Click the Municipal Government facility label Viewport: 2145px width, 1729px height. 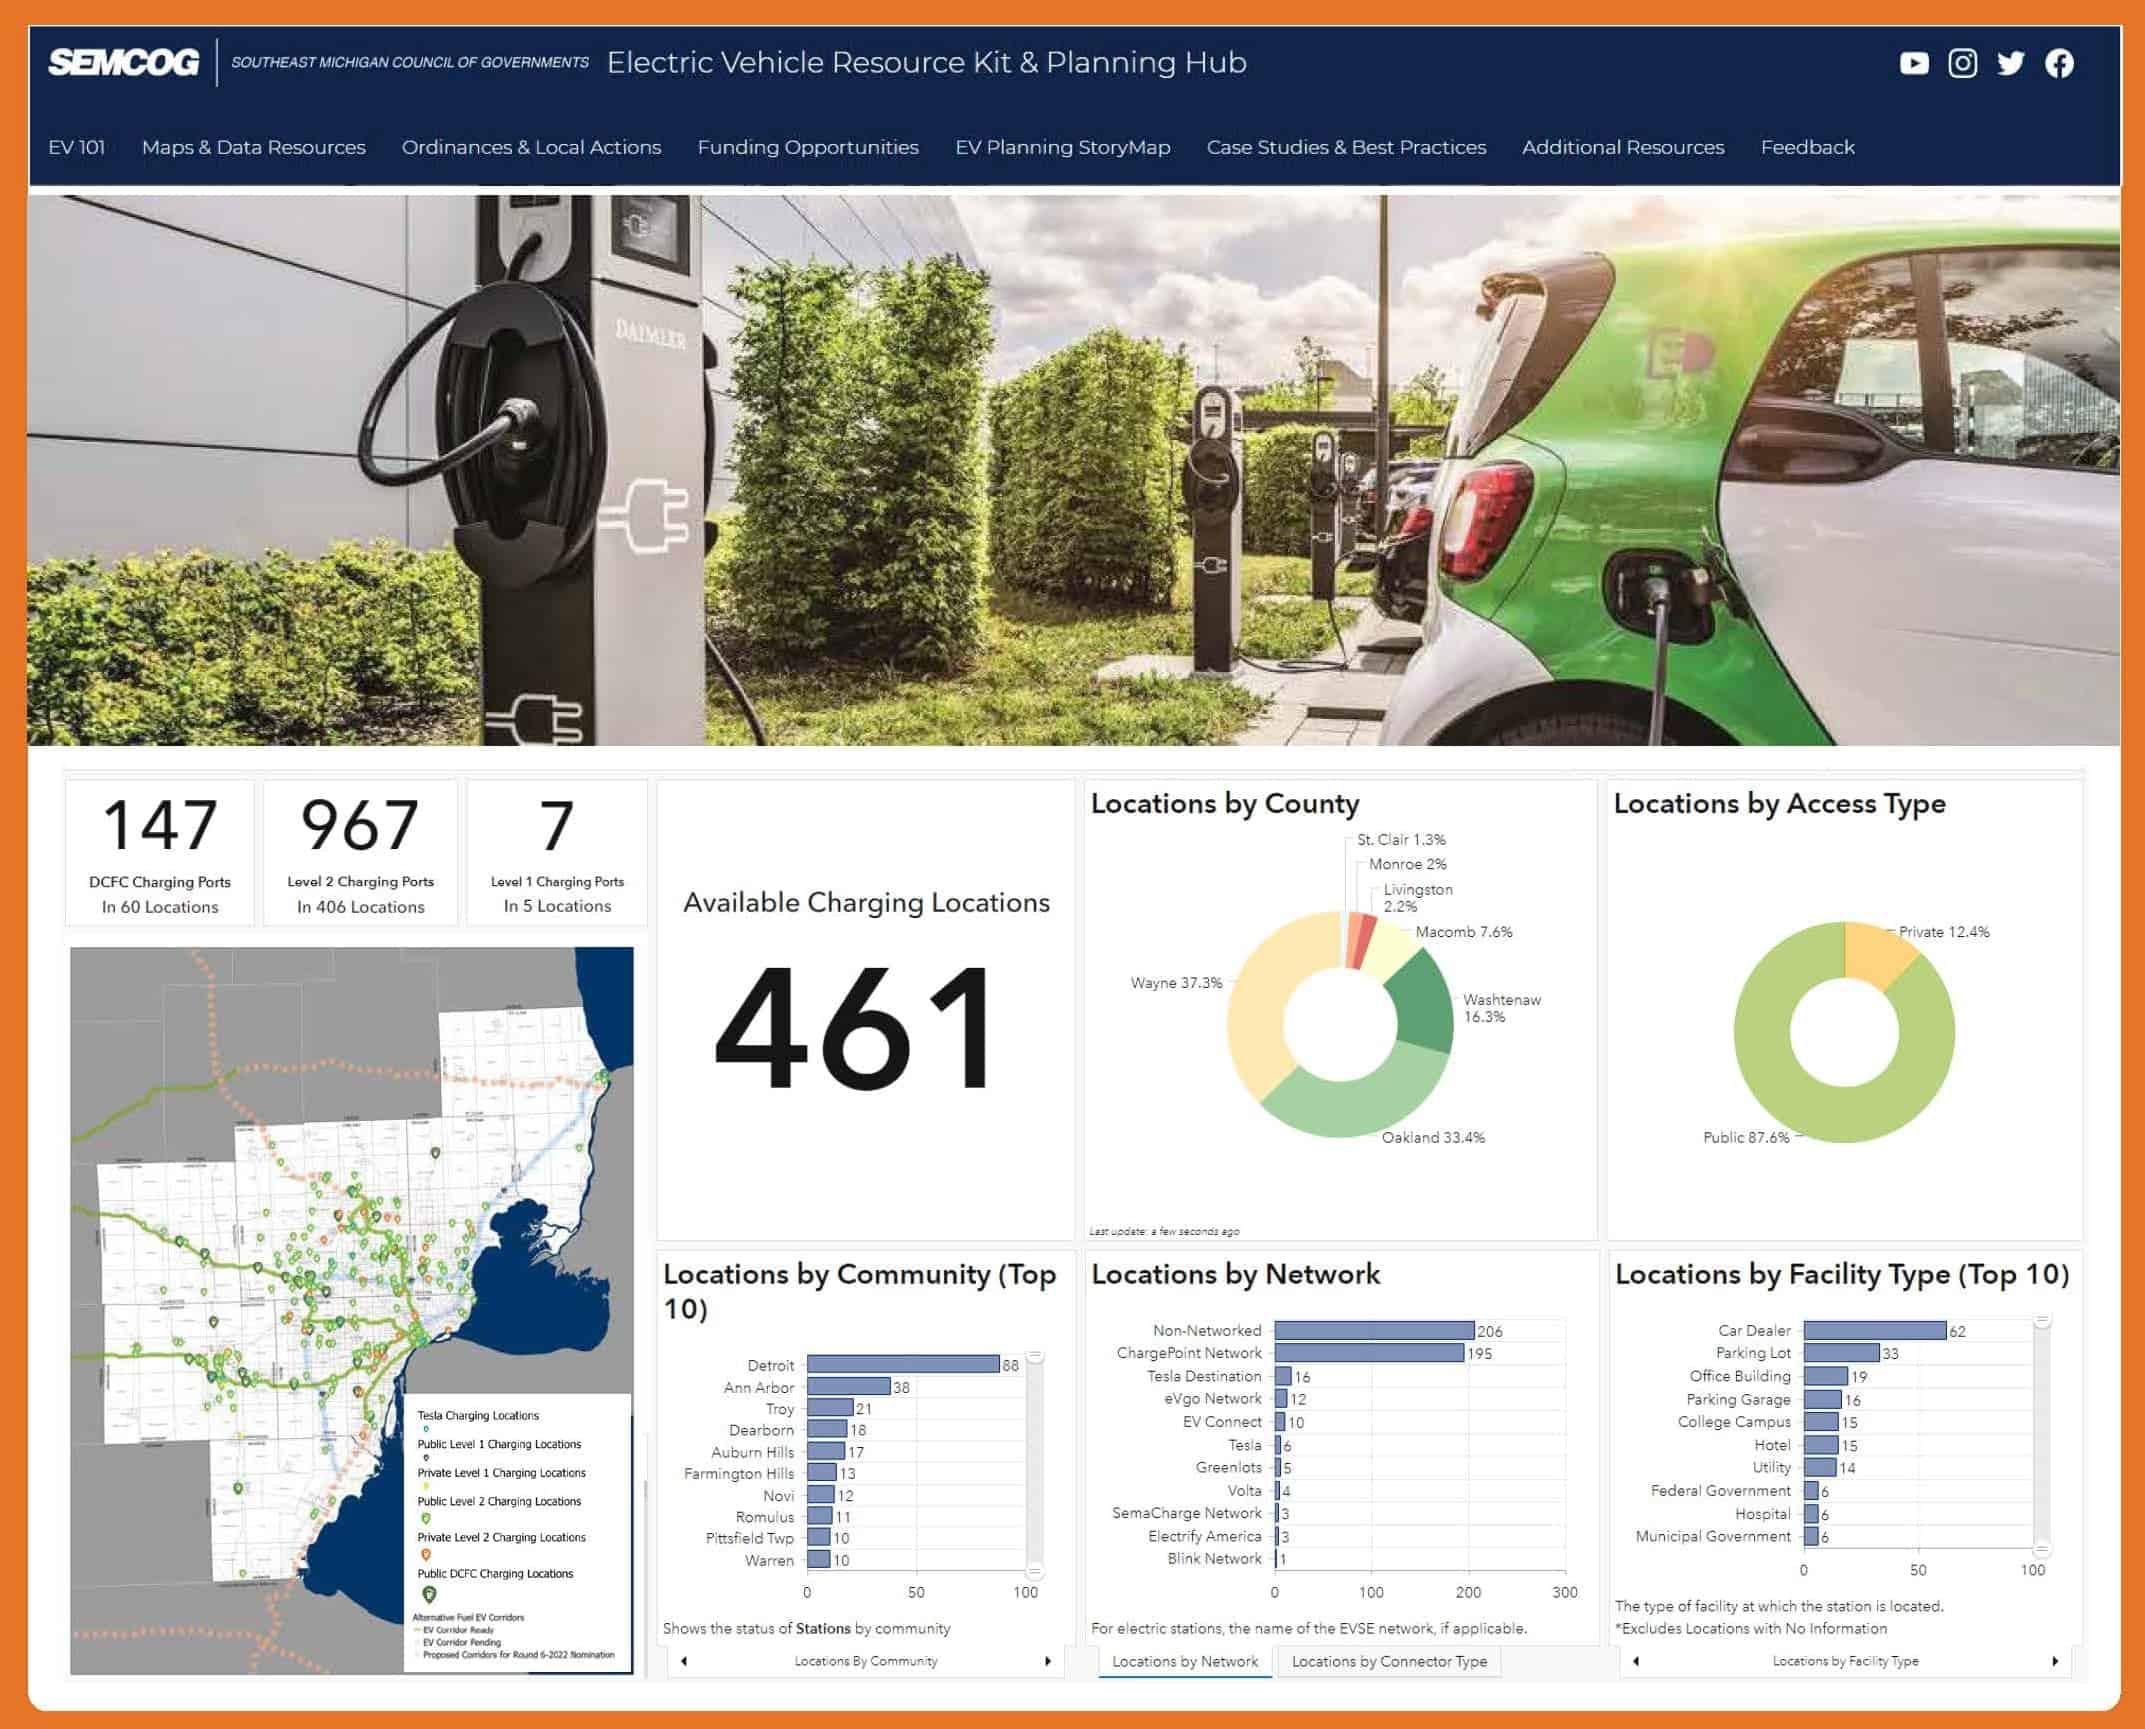click(x=1713, y=1536)
